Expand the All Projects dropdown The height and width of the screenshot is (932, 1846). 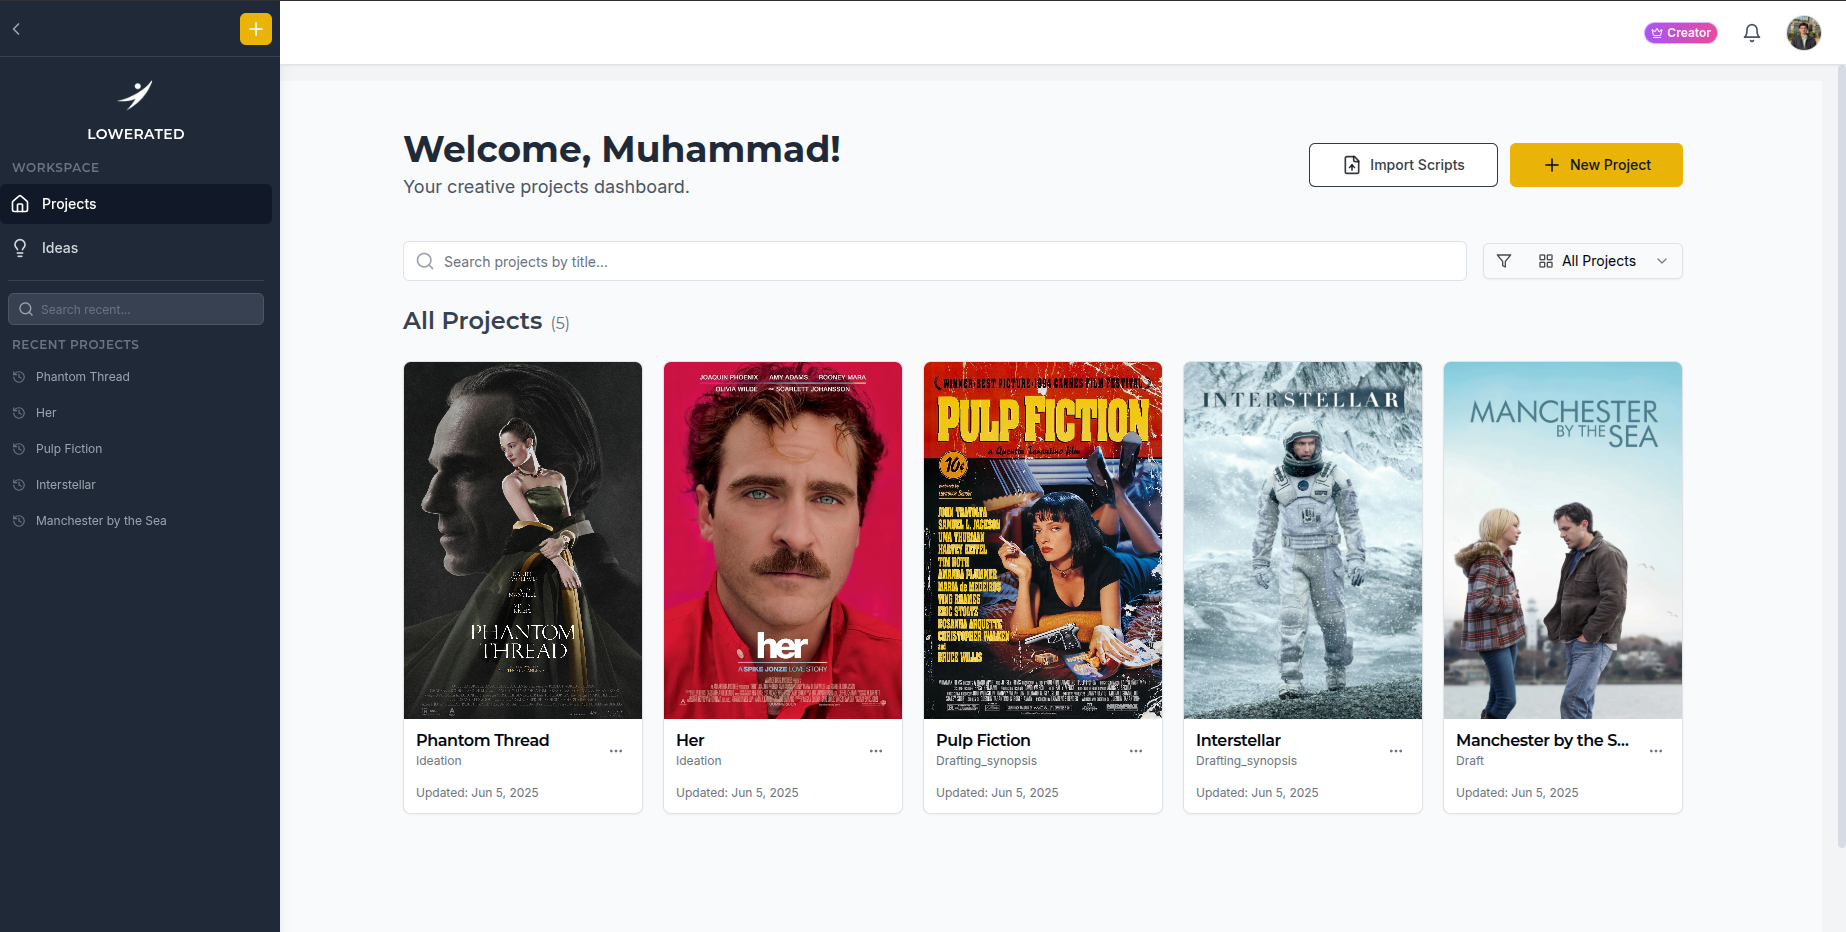pyautogui.click(x=1603, y=261)
